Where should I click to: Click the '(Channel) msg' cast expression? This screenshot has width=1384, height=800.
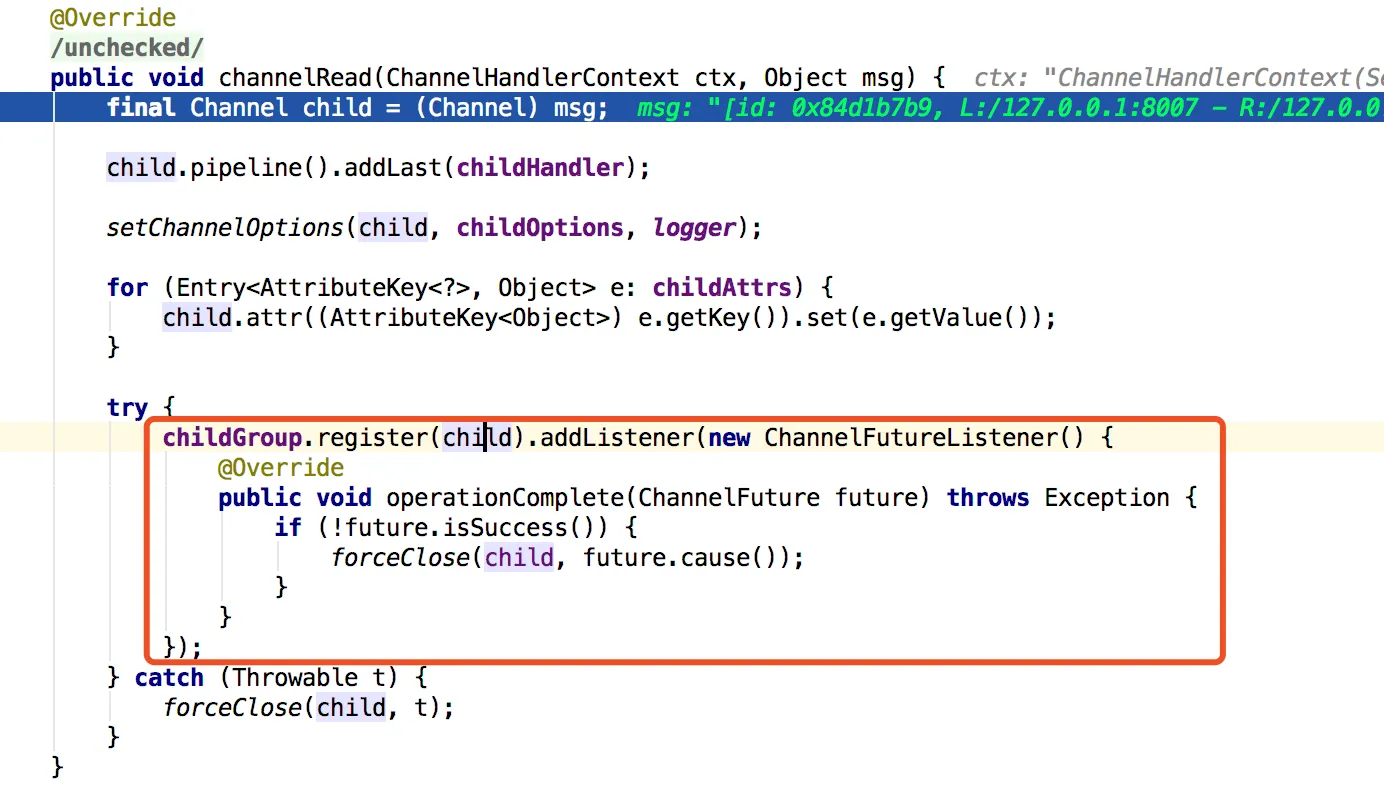[506, 108]
